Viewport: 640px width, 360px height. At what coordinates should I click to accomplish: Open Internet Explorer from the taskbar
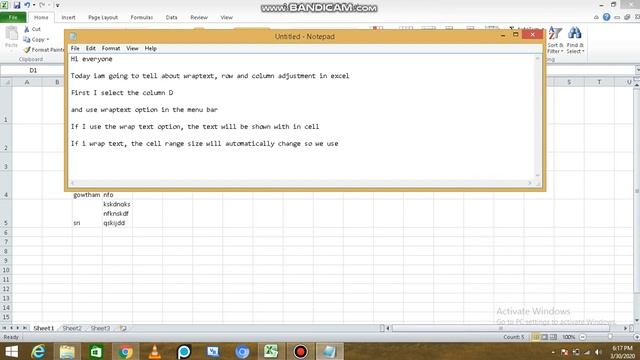(x=38, y=351)
